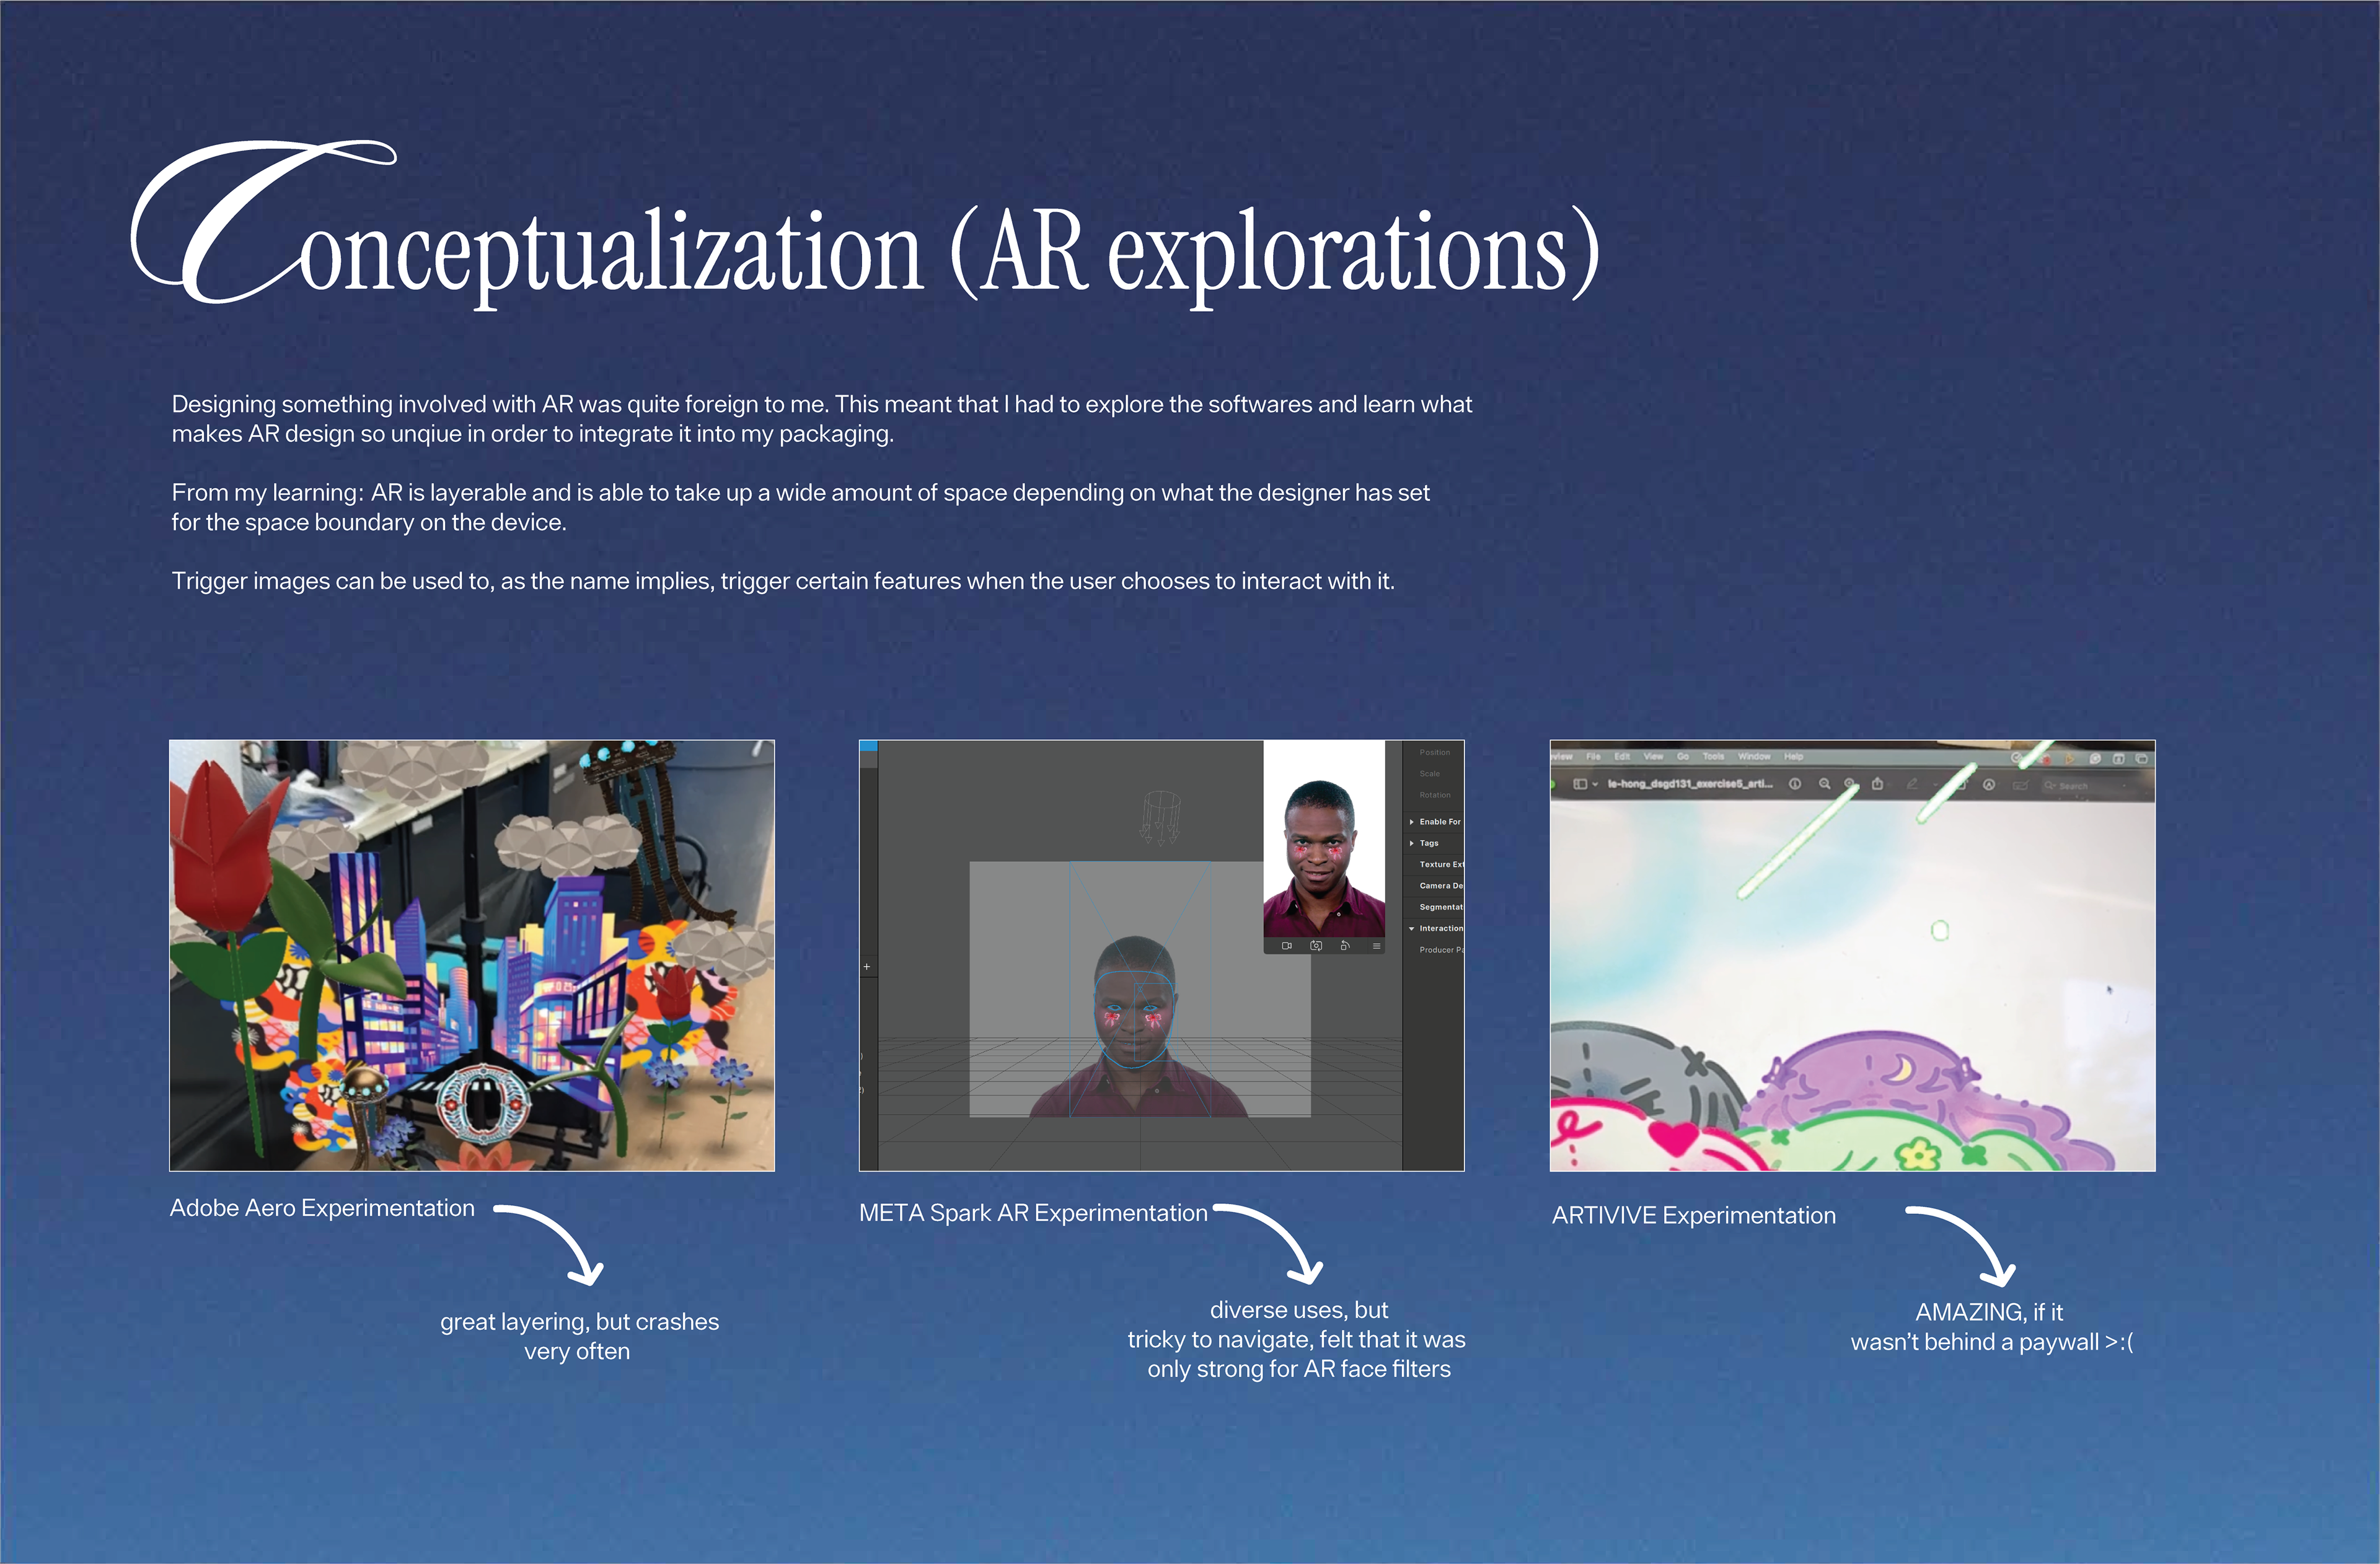
Task: Click Preview's share icon
Action: pos(1878,784)
